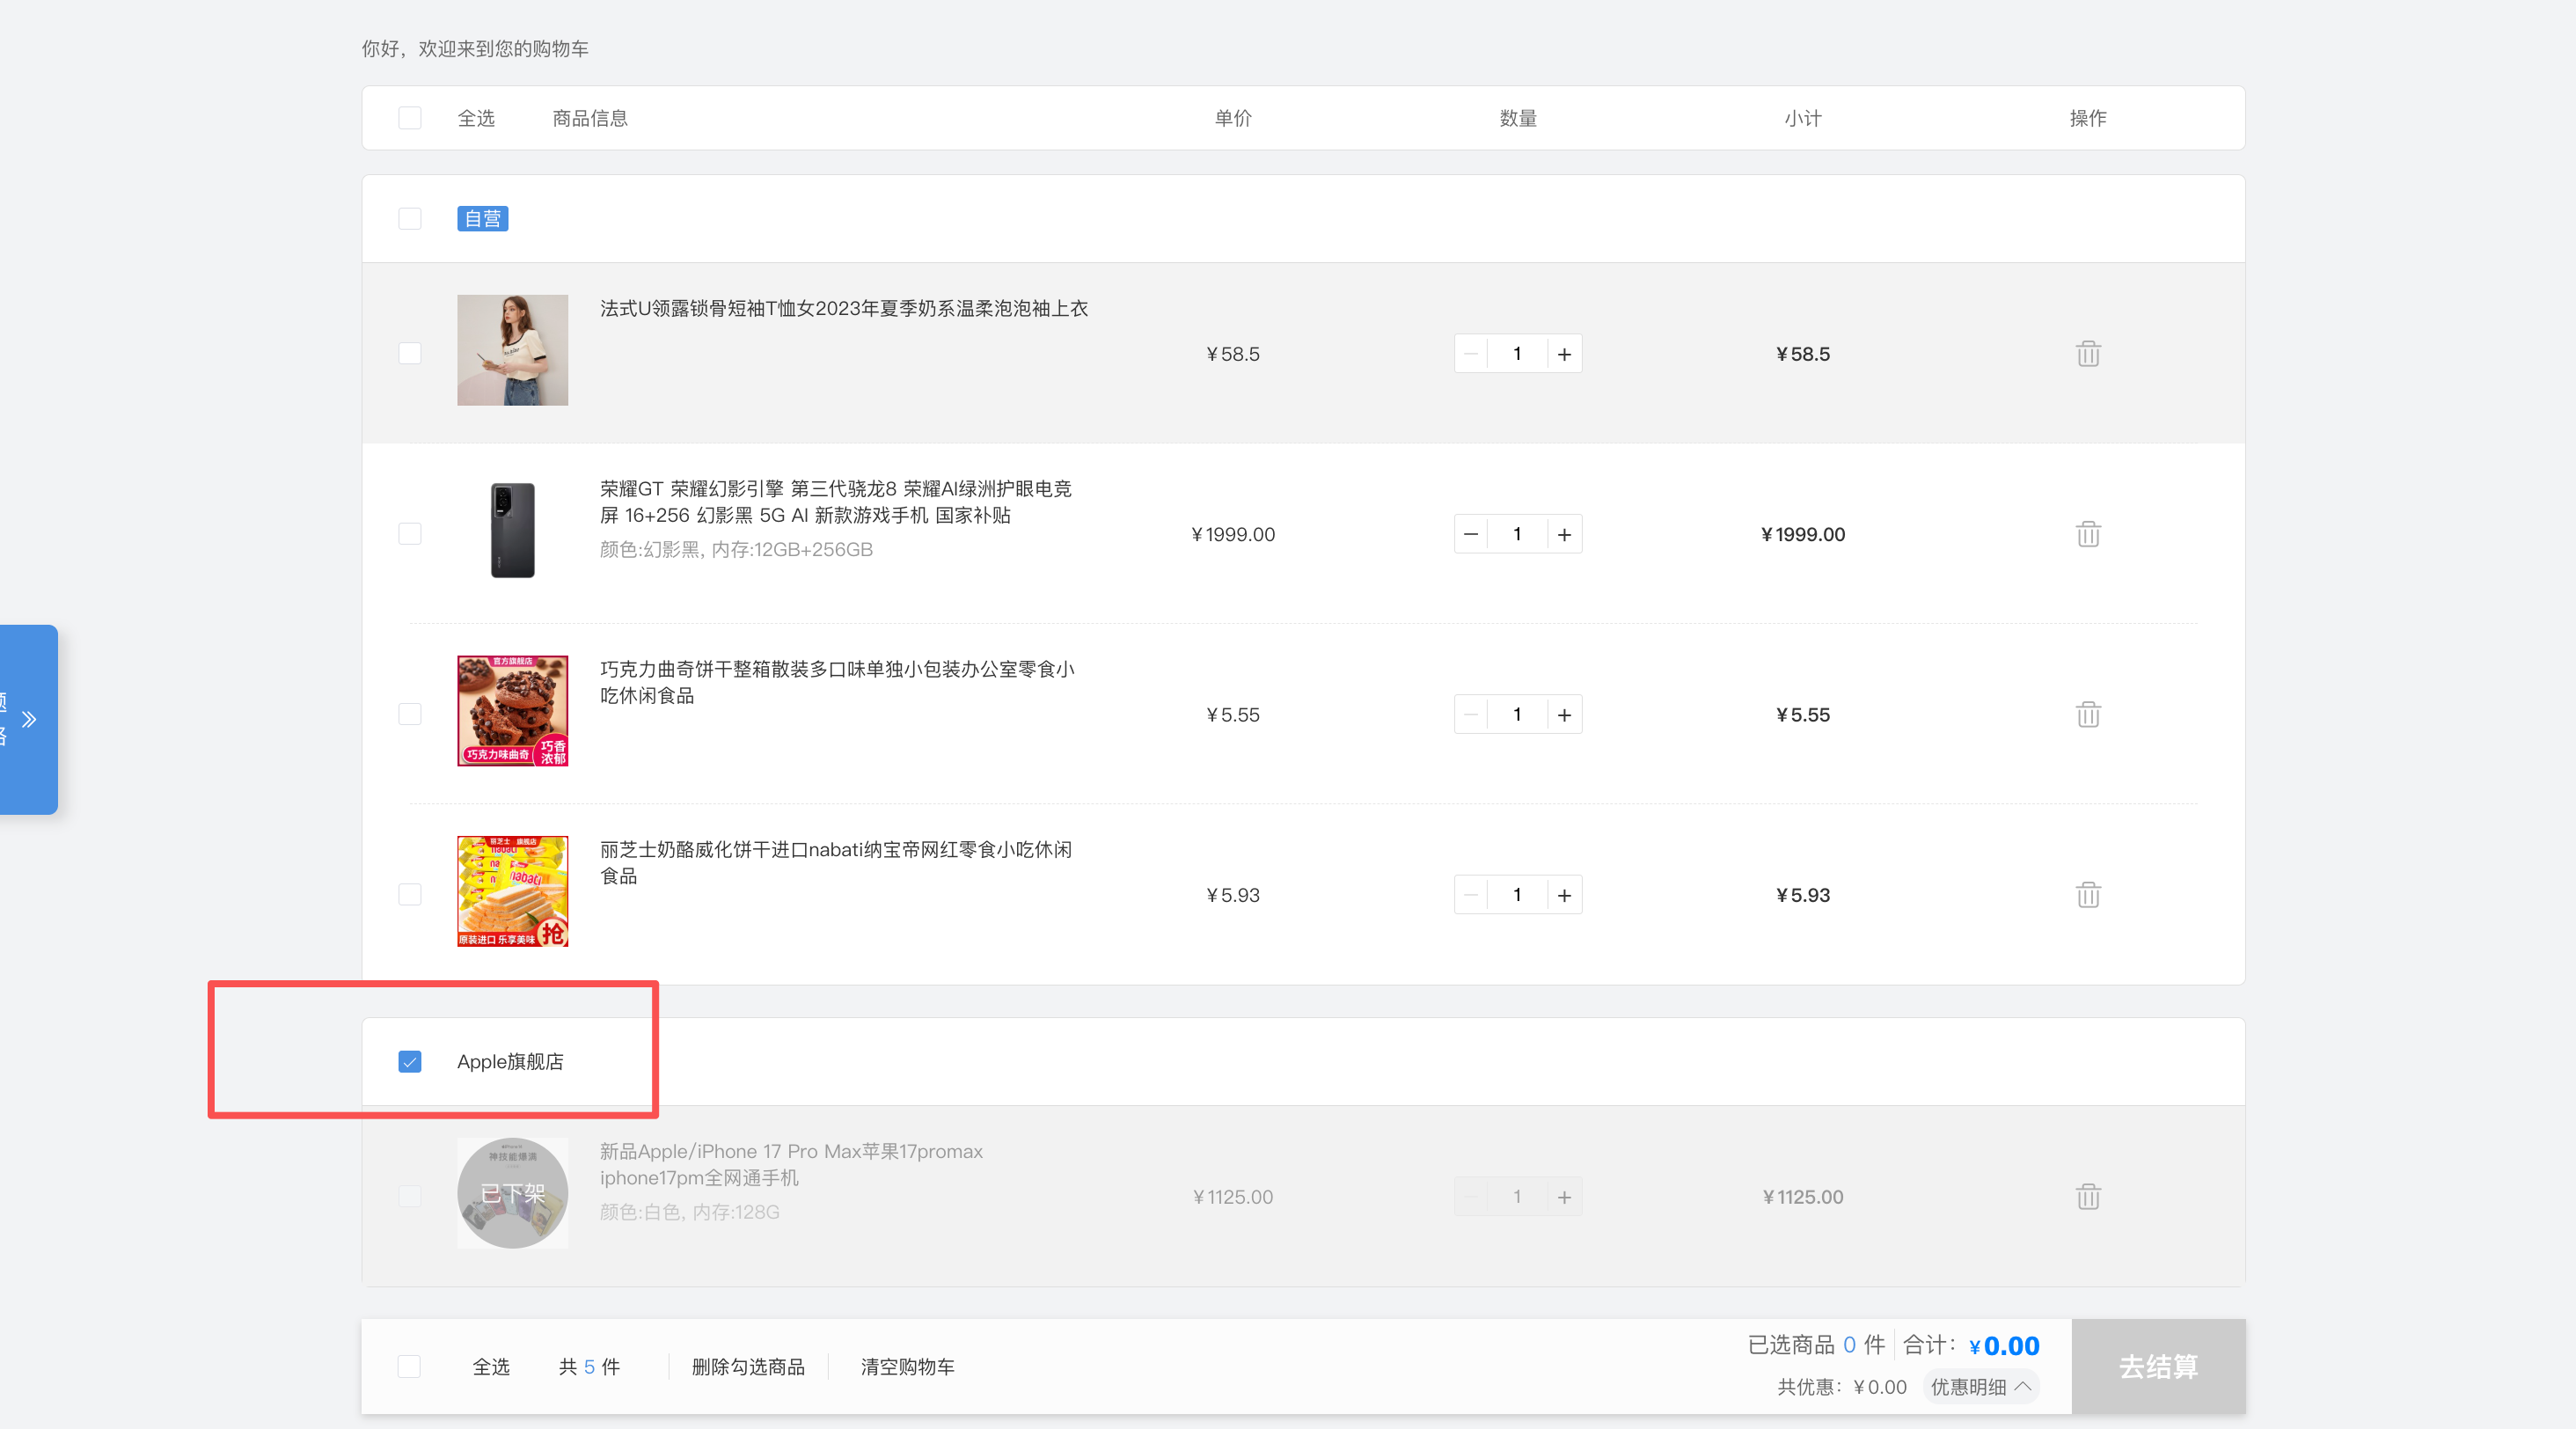Increase 荣耀GT phone quantity with plus
This screenshot has height=1429, width=2576.
tap(1564, 534)
